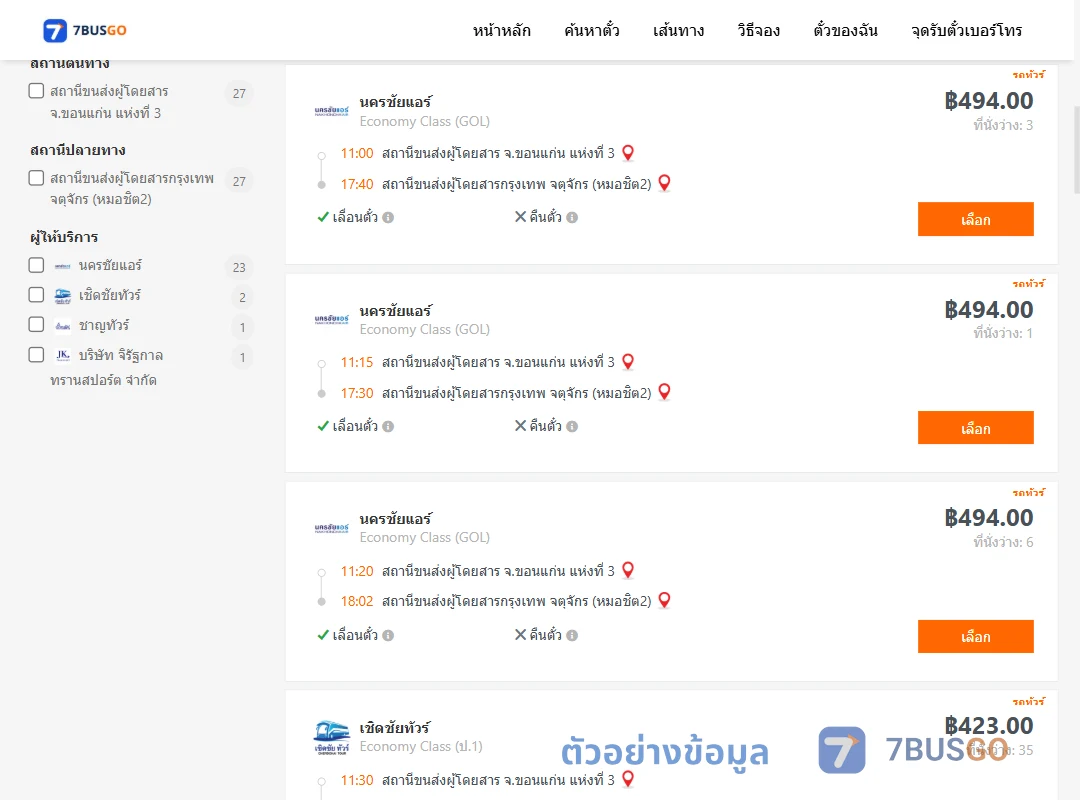Click 11:15 departure time text
Screen dimensions: 1080x800
(357, 362)
